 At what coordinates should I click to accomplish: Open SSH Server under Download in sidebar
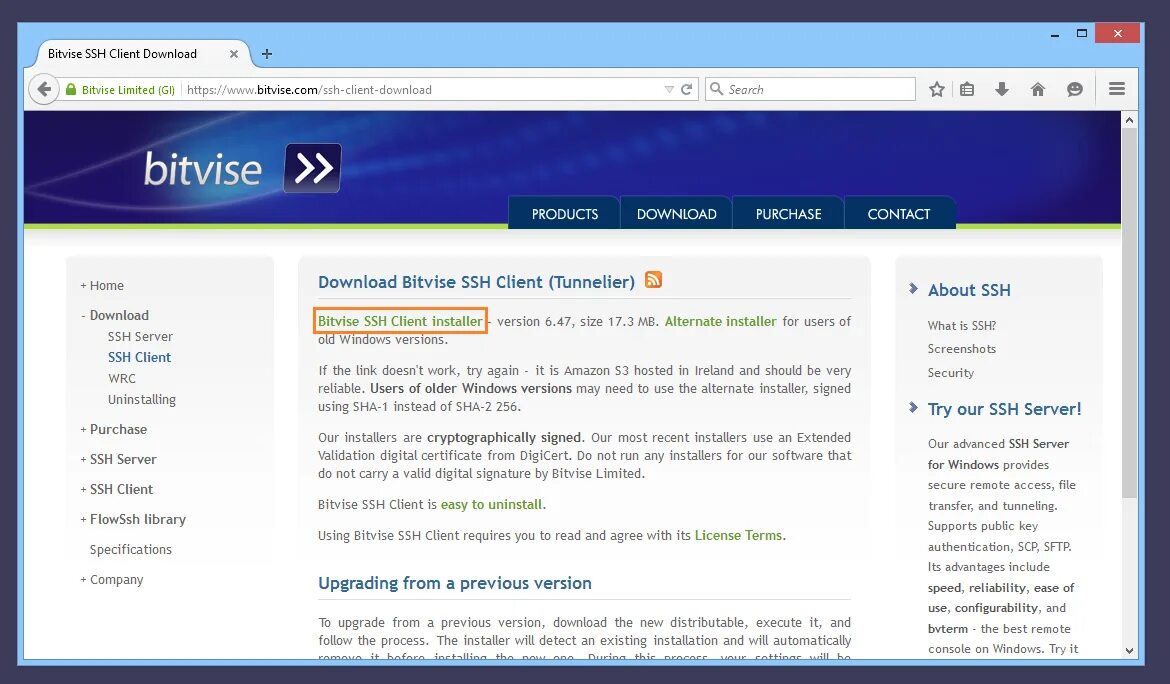(x=140, y=336)
